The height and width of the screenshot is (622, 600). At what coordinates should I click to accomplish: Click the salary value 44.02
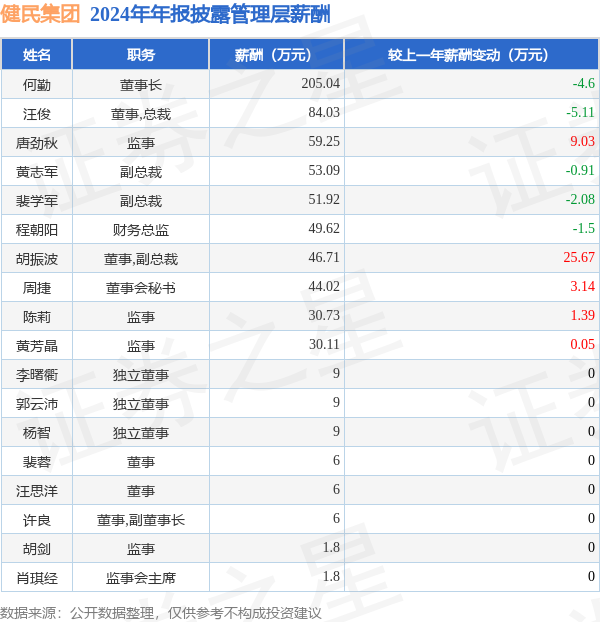coord(324,286)
